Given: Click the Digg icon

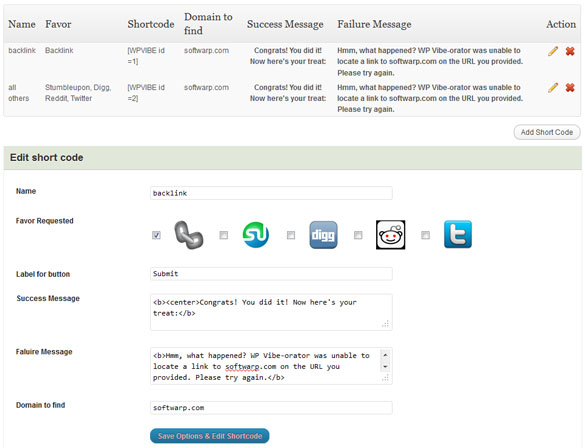Looking at the screenshot, I should pyautogui.click(x=323, y=235).
